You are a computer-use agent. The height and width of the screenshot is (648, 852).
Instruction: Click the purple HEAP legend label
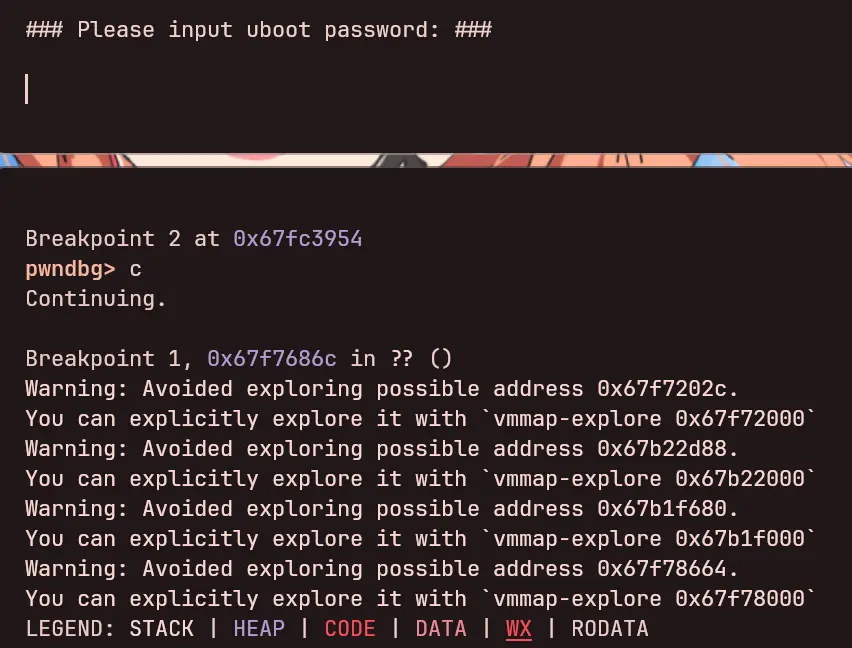tap(258, 629)
